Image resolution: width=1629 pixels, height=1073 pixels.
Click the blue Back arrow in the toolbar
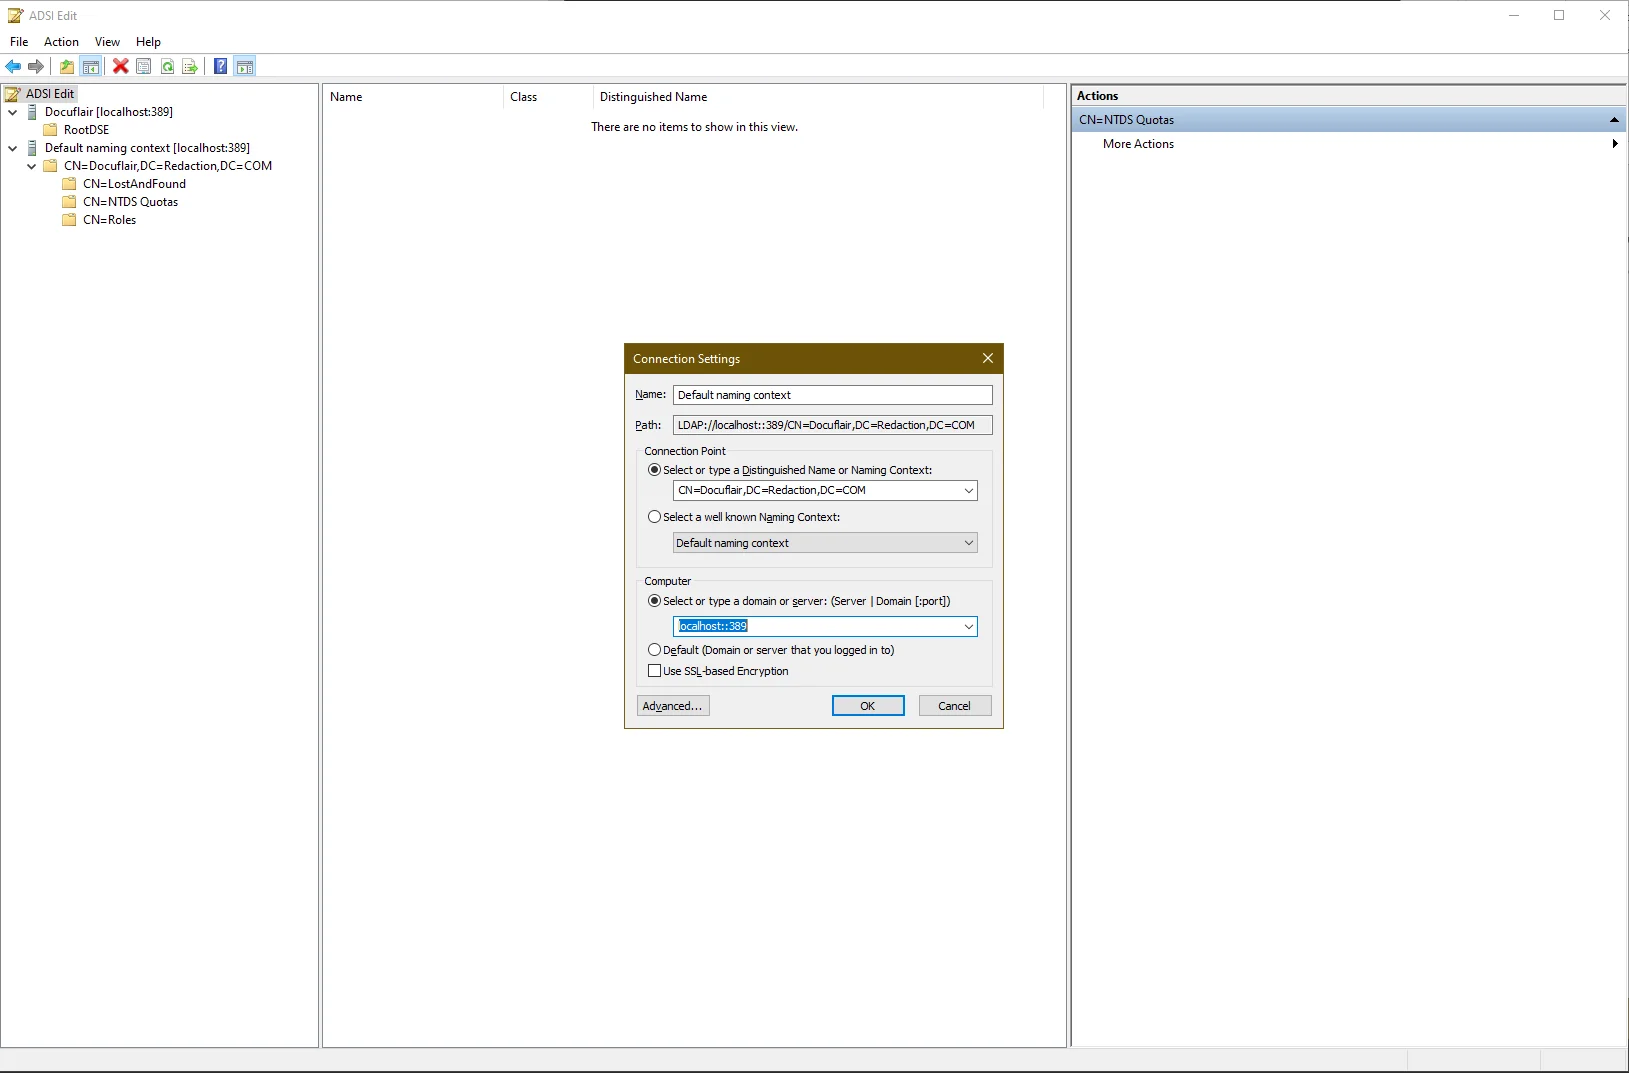[13, 67]
